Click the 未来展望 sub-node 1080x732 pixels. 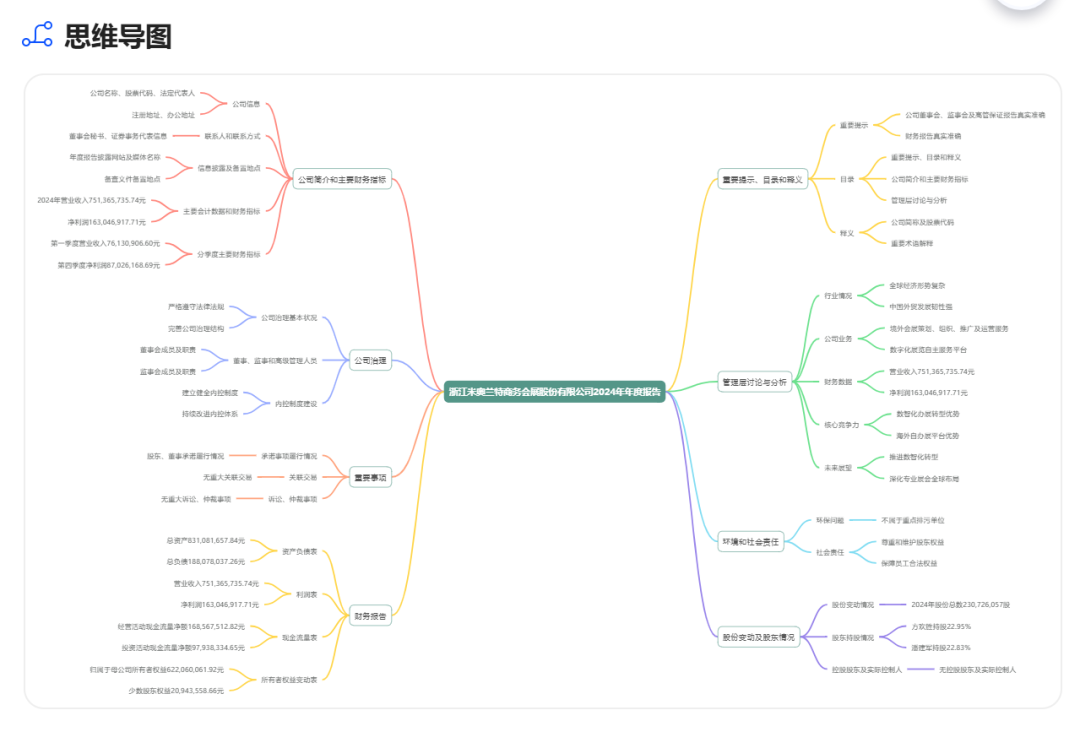click(x=838, y=468)
